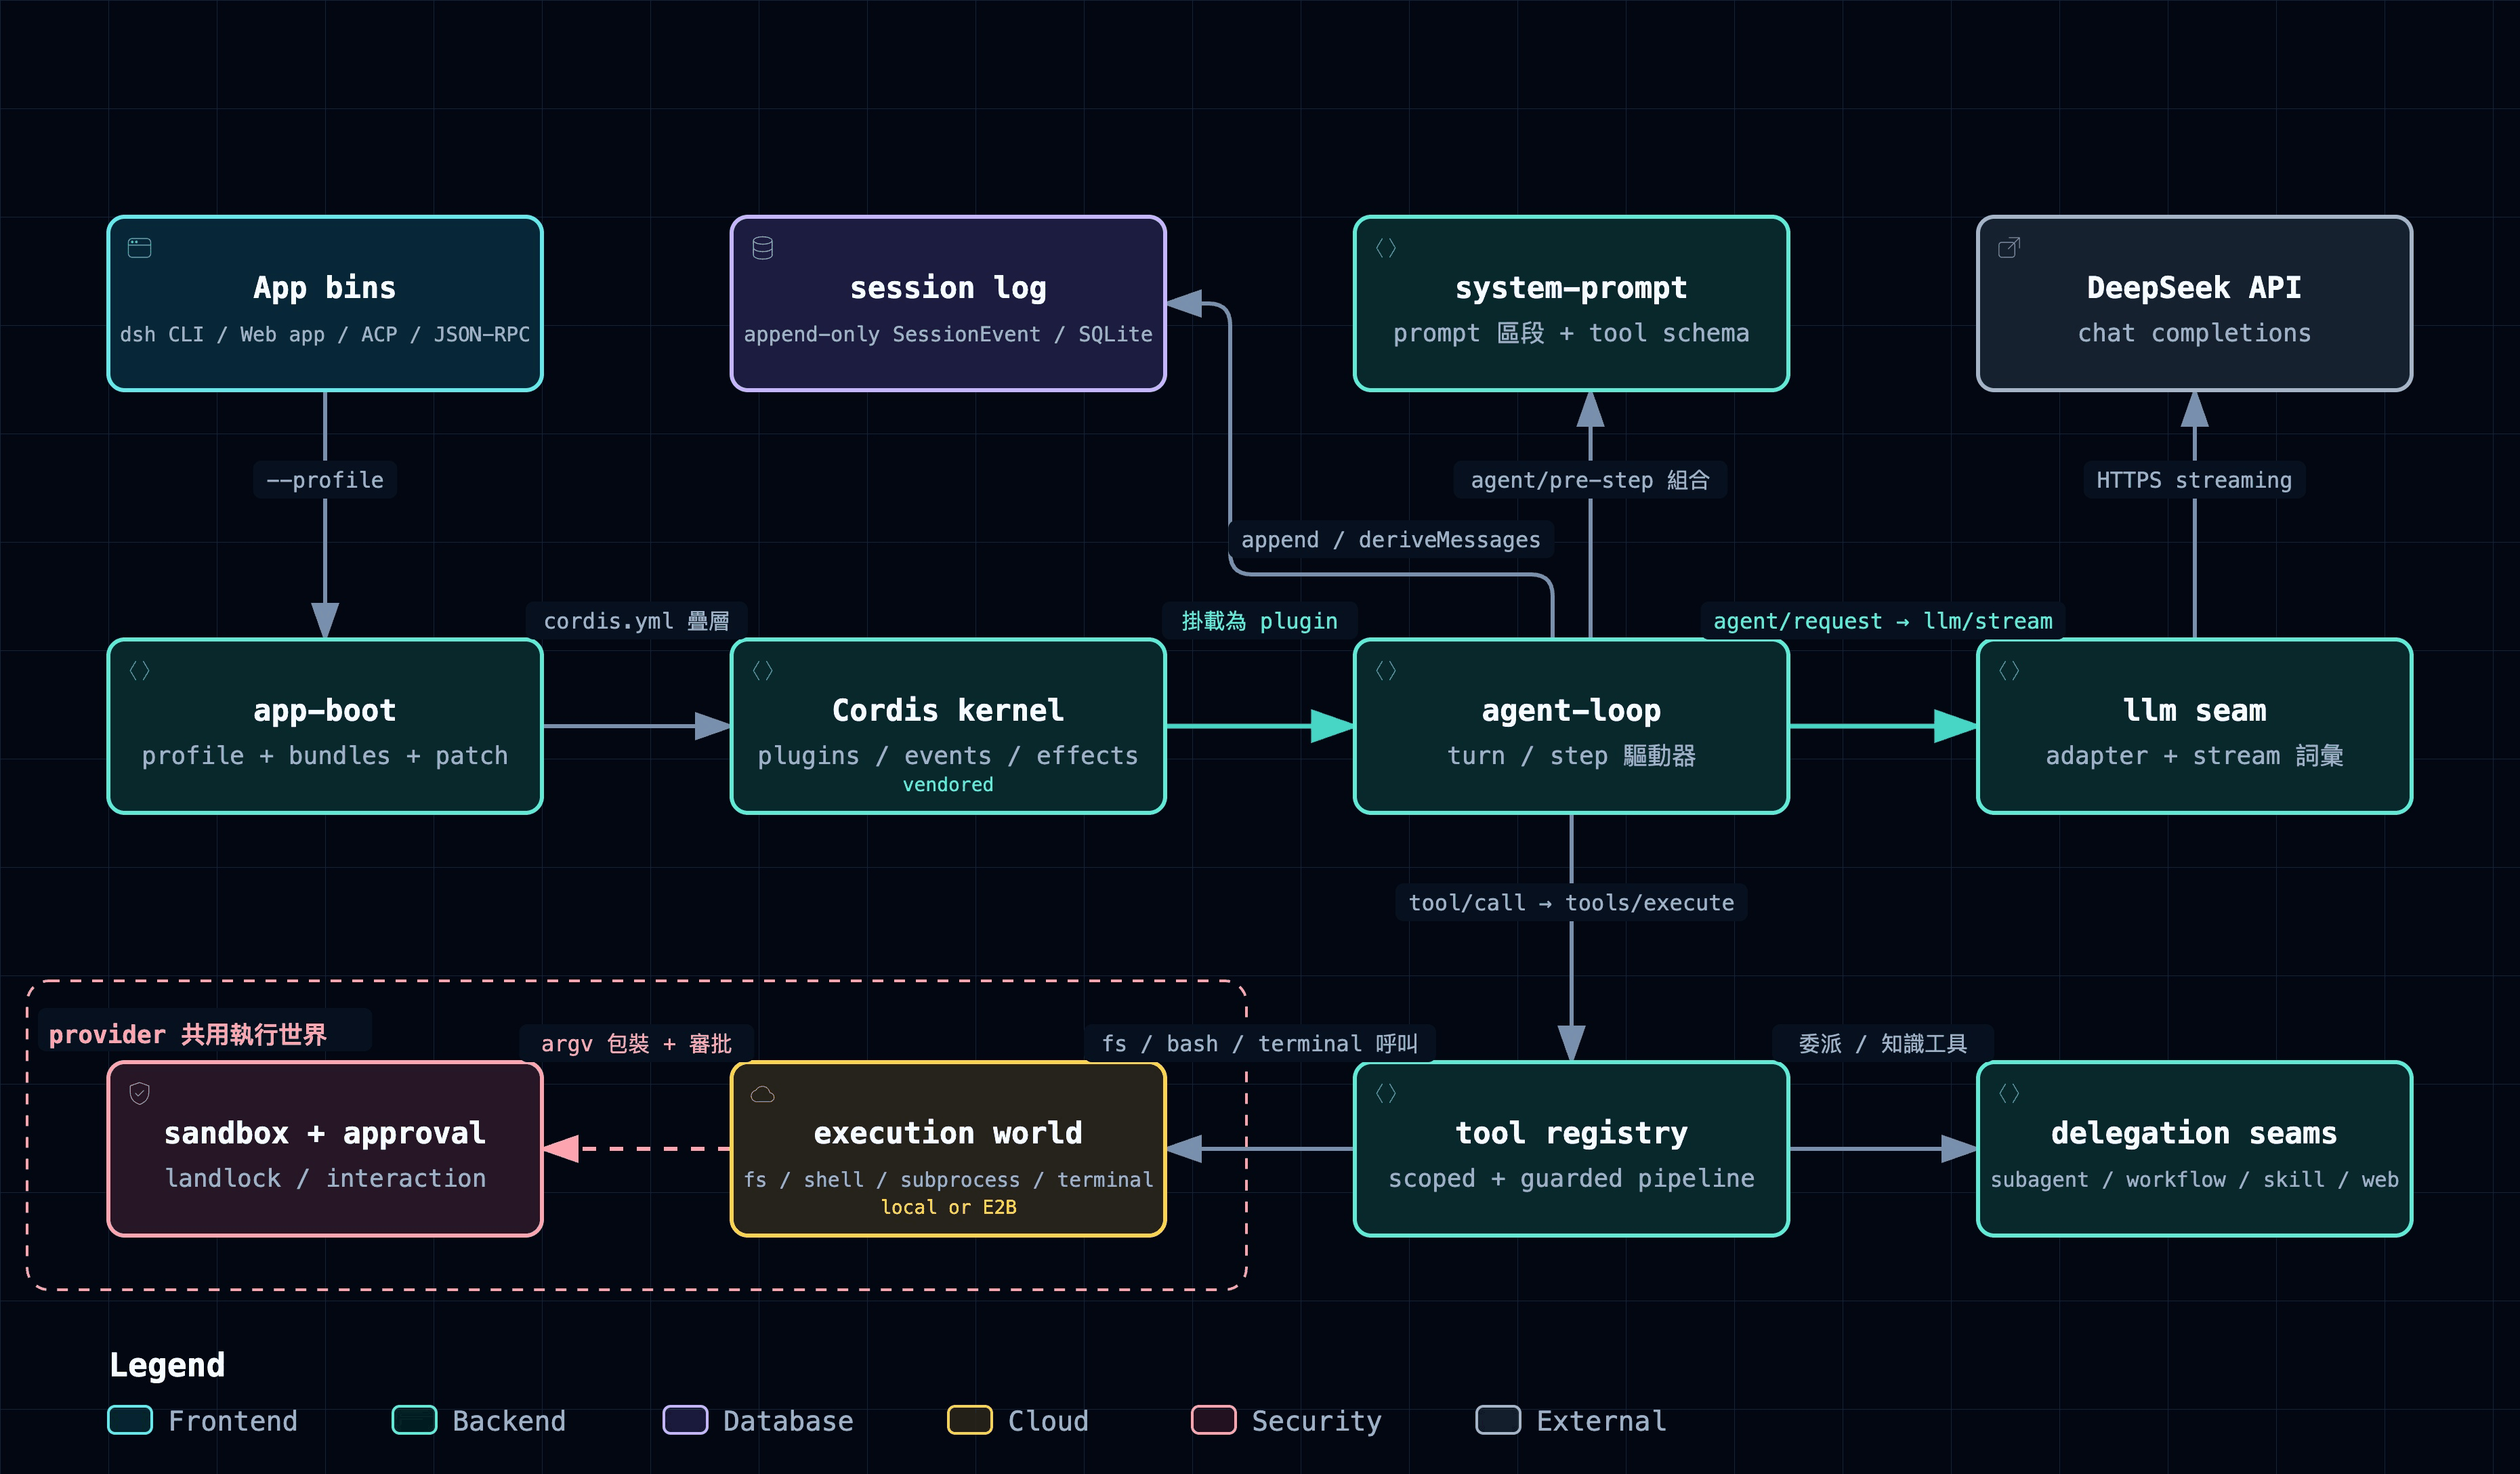Click the 'HTTPS streaming' edge label
2520x1474 pixels.
pyautogui.click(x=2194, y=480)
